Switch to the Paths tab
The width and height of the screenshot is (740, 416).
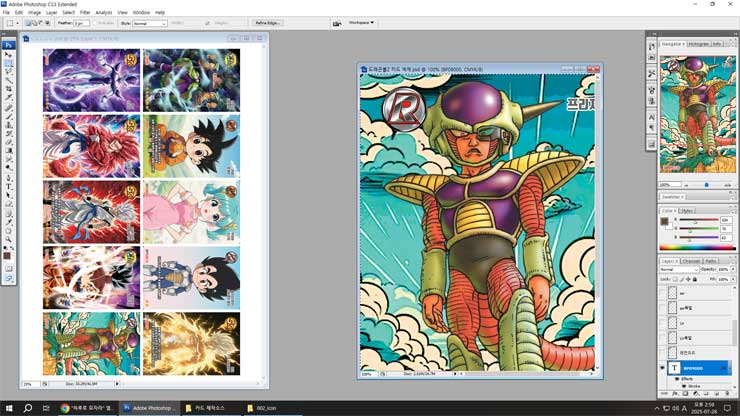pos(711,261)
